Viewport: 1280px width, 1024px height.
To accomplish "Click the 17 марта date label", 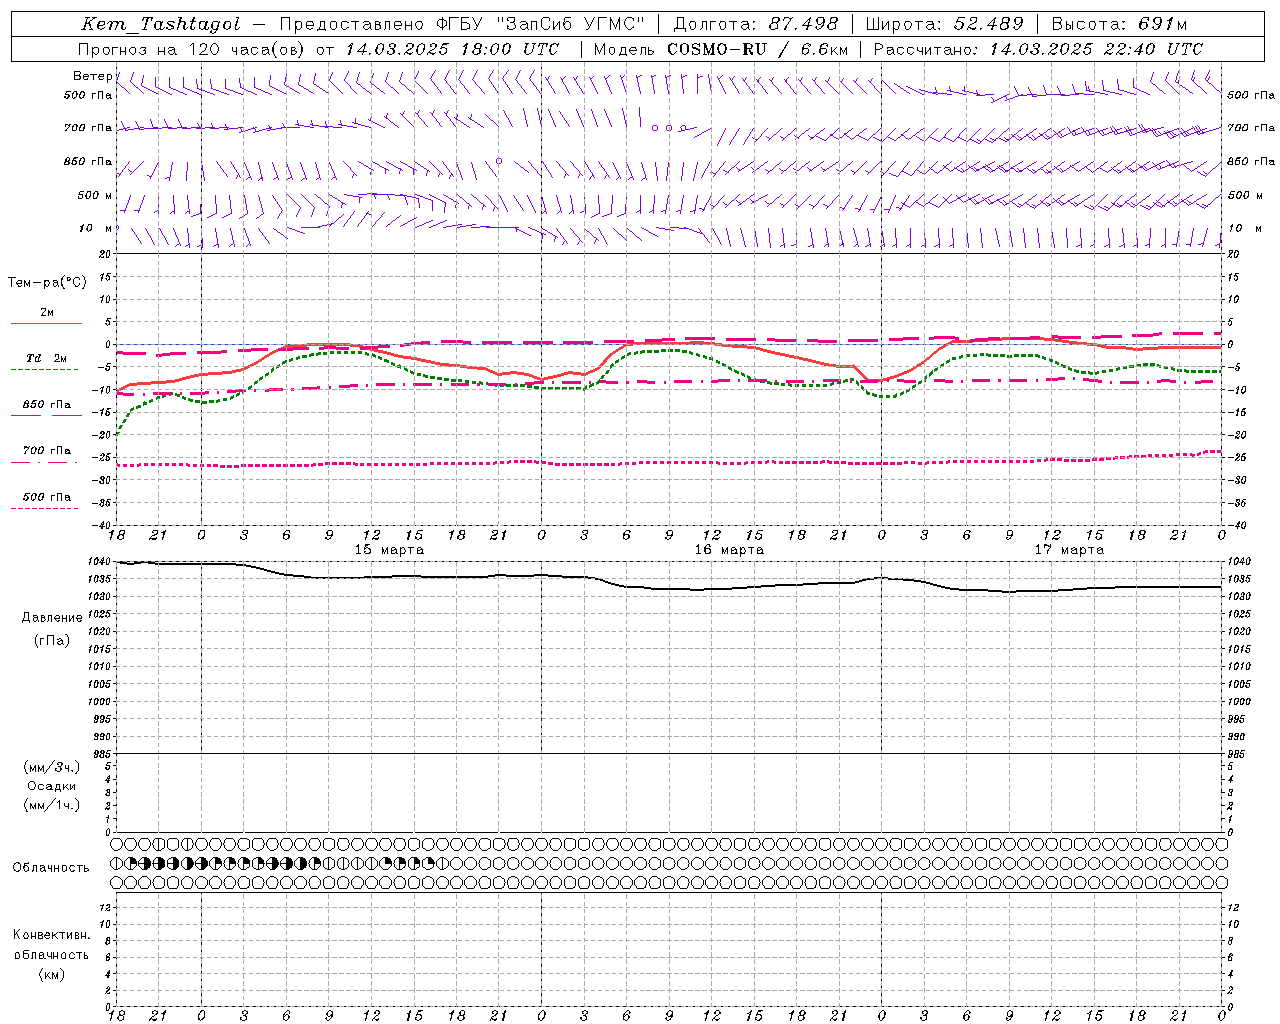I will tap(1069, 550).
